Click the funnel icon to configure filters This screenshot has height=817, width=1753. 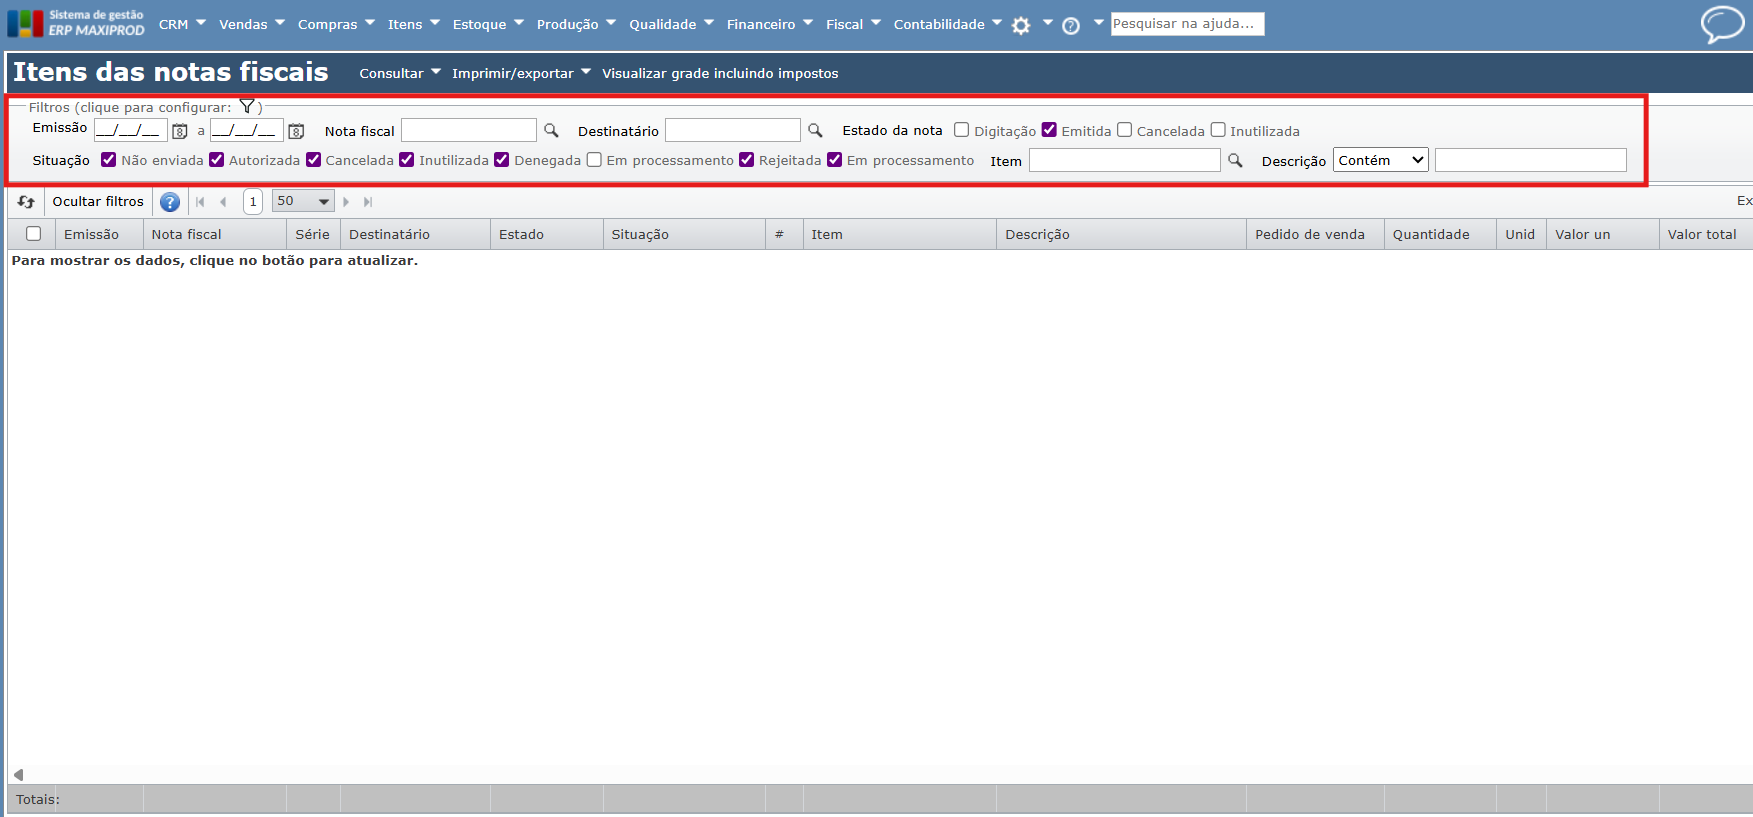[x=247, y=106]
